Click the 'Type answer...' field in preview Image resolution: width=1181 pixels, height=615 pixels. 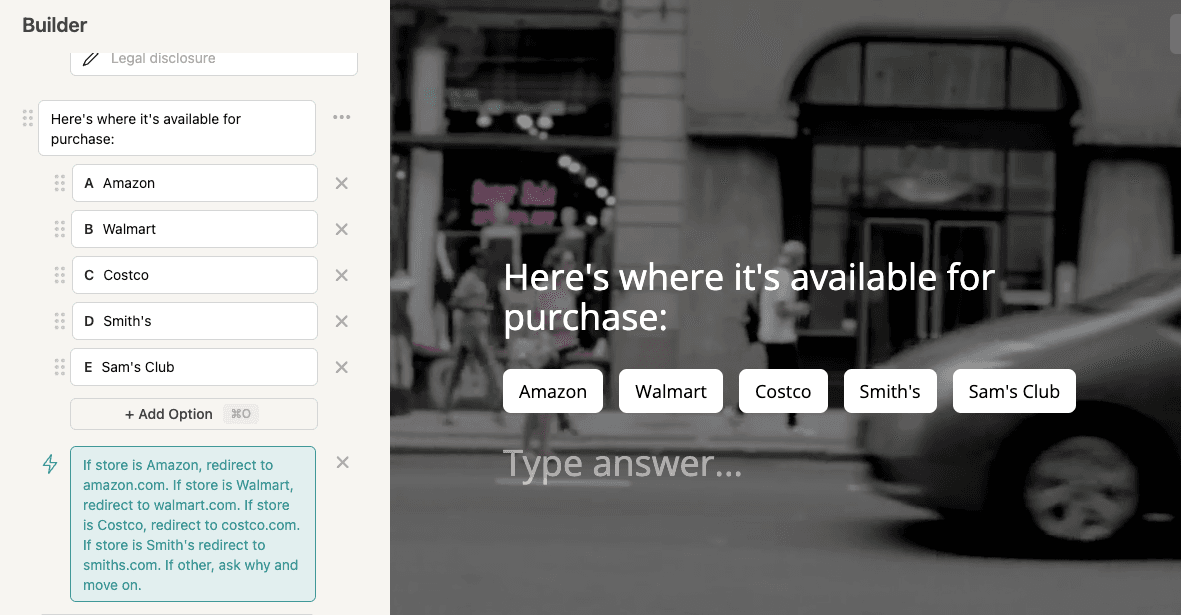[x=622, y=464]
